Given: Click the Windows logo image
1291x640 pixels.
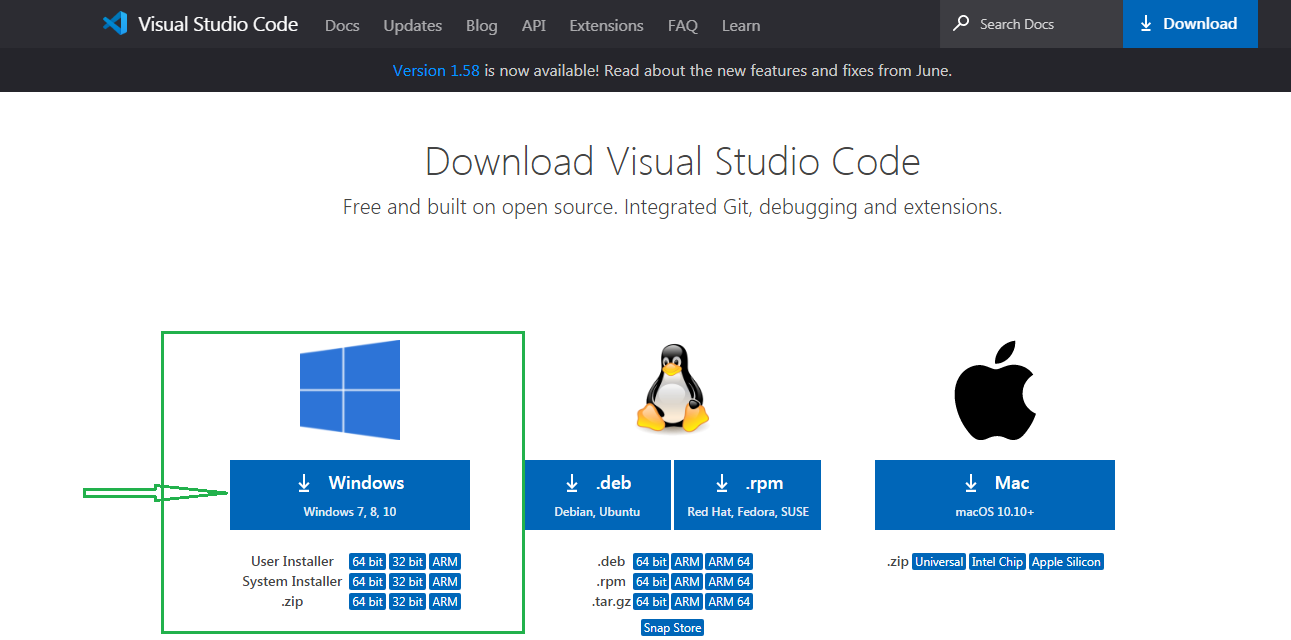Looking at the screenshot, I should pos(350,390).
